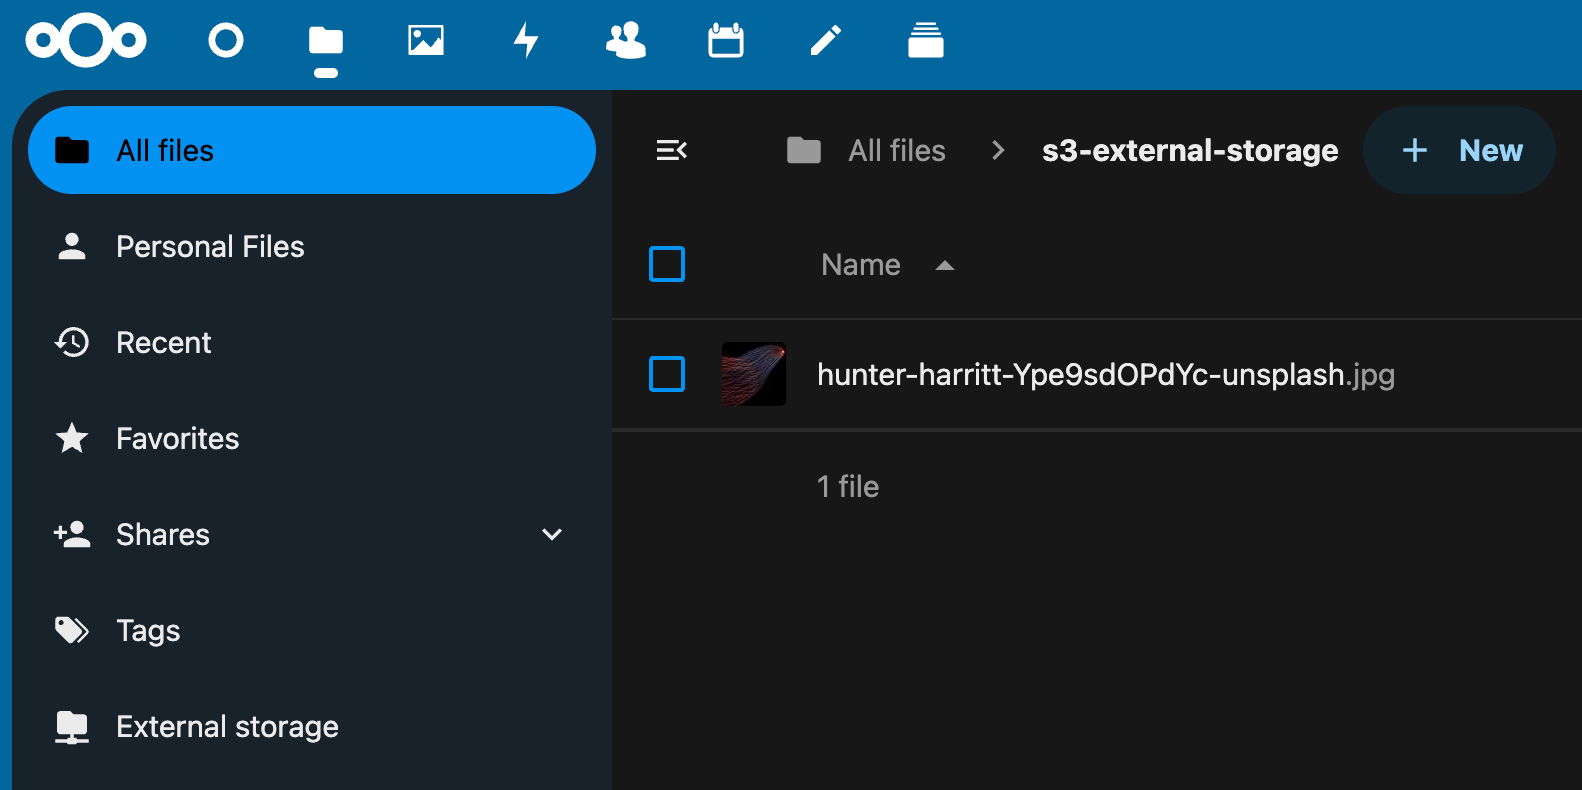Open the Calendar app icon
Viewport: 1582px width, 790px height.
click(x=726, y=40)
